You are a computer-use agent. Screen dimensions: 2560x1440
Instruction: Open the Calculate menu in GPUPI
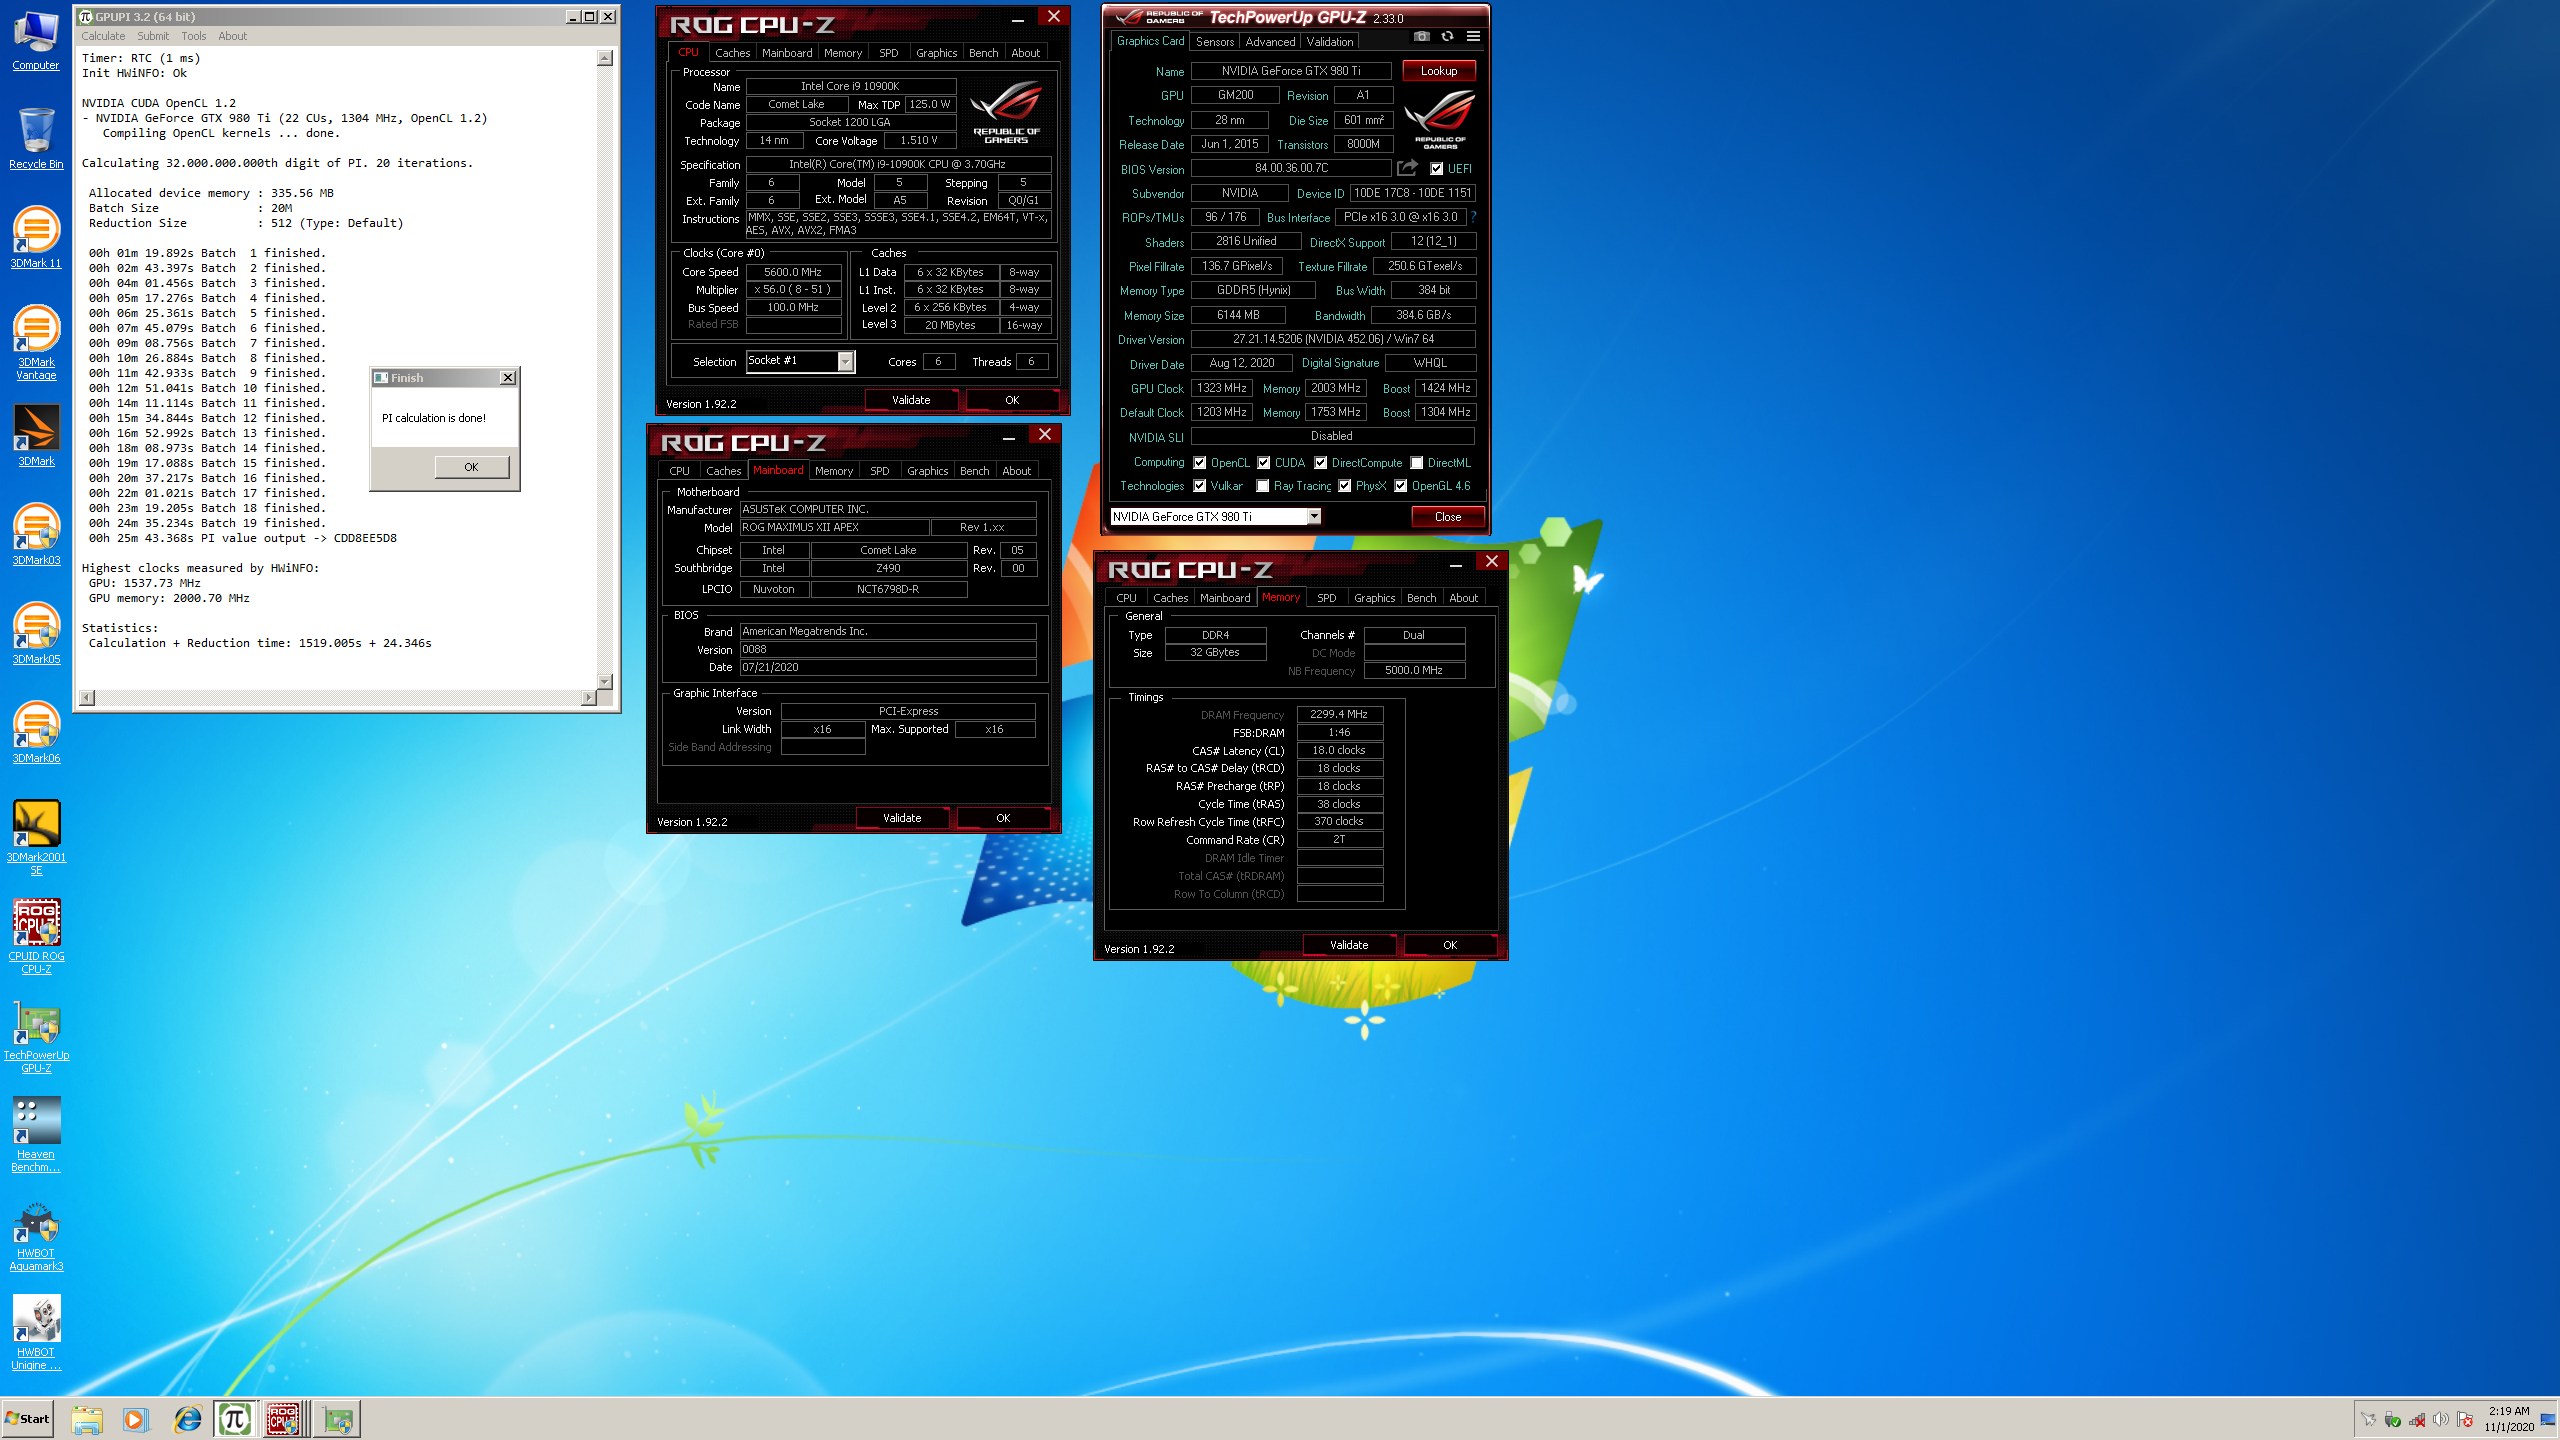point(103,36)
